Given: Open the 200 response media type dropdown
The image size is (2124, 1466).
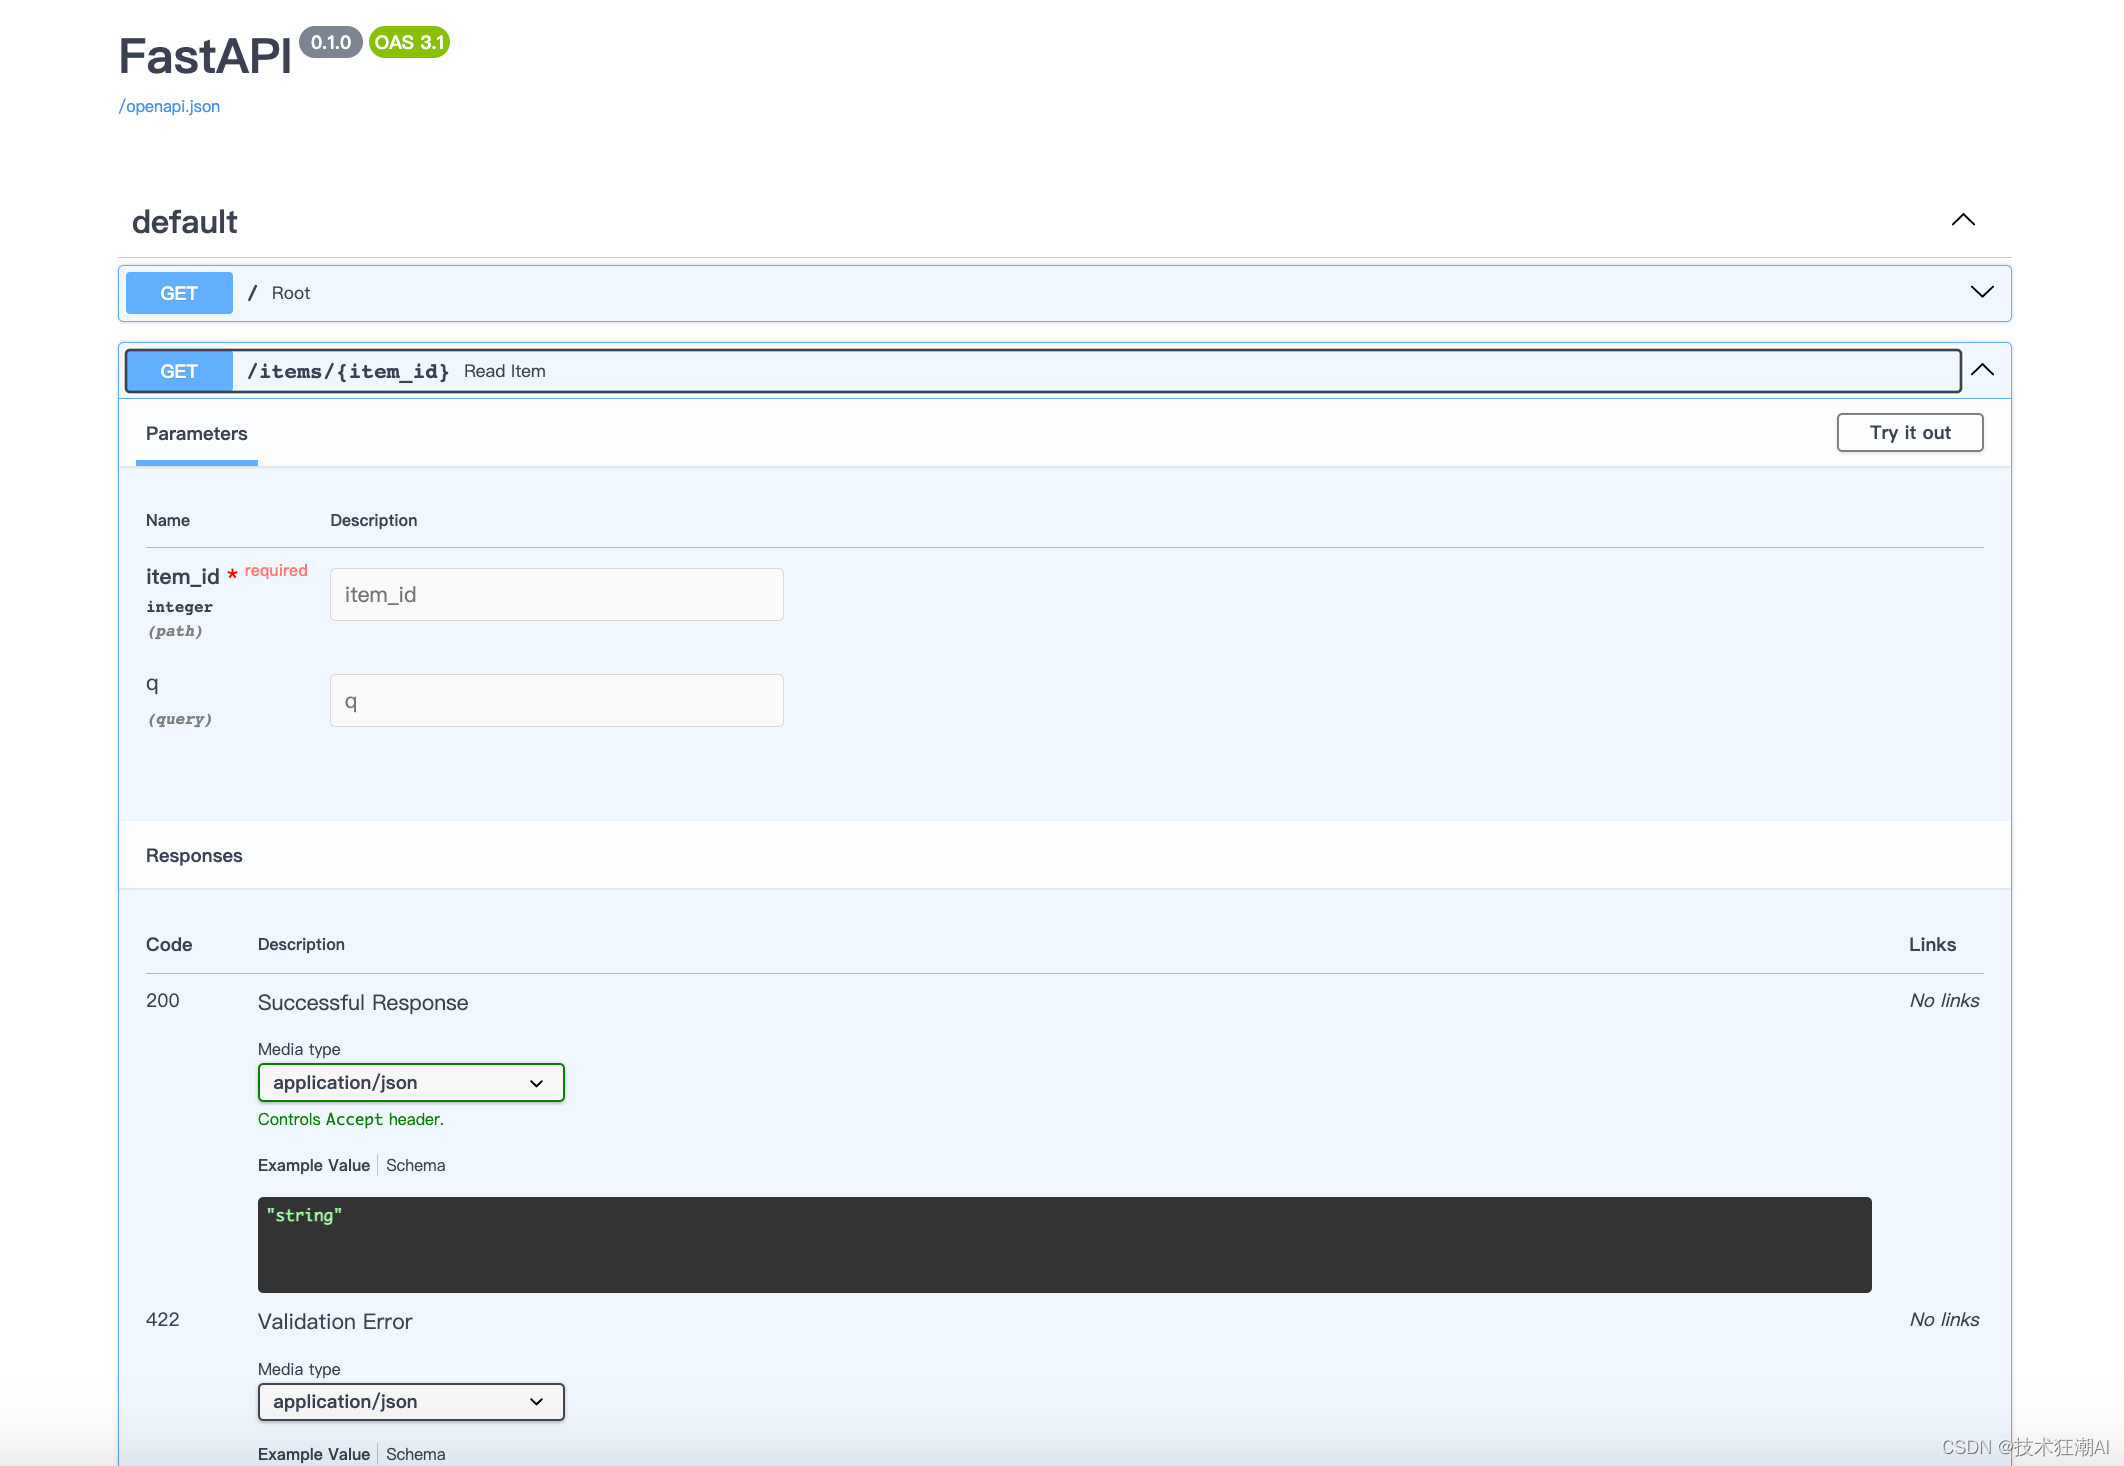Looking at the screenshot, I should click(x=410, y=1083).
